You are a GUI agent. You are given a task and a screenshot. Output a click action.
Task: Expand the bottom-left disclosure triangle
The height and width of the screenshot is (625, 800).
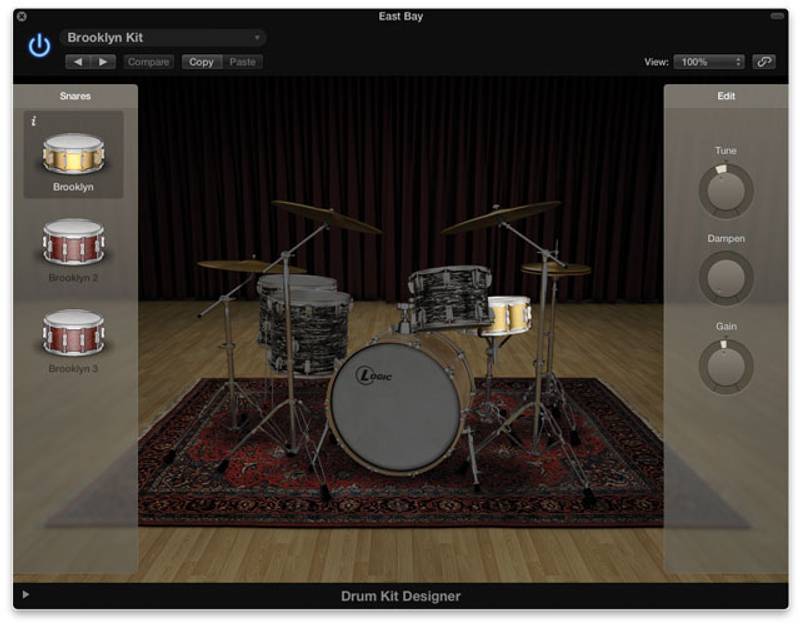tap(26, 595)
